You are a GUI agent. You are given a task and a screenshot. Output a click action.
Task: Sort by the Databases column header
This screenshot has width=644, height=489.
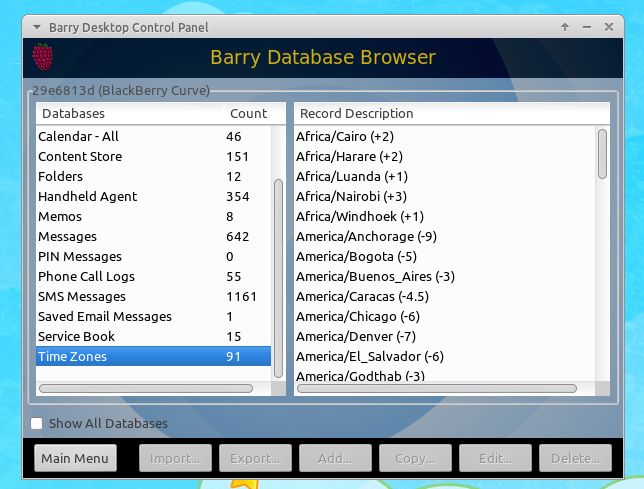coord(130,113)
